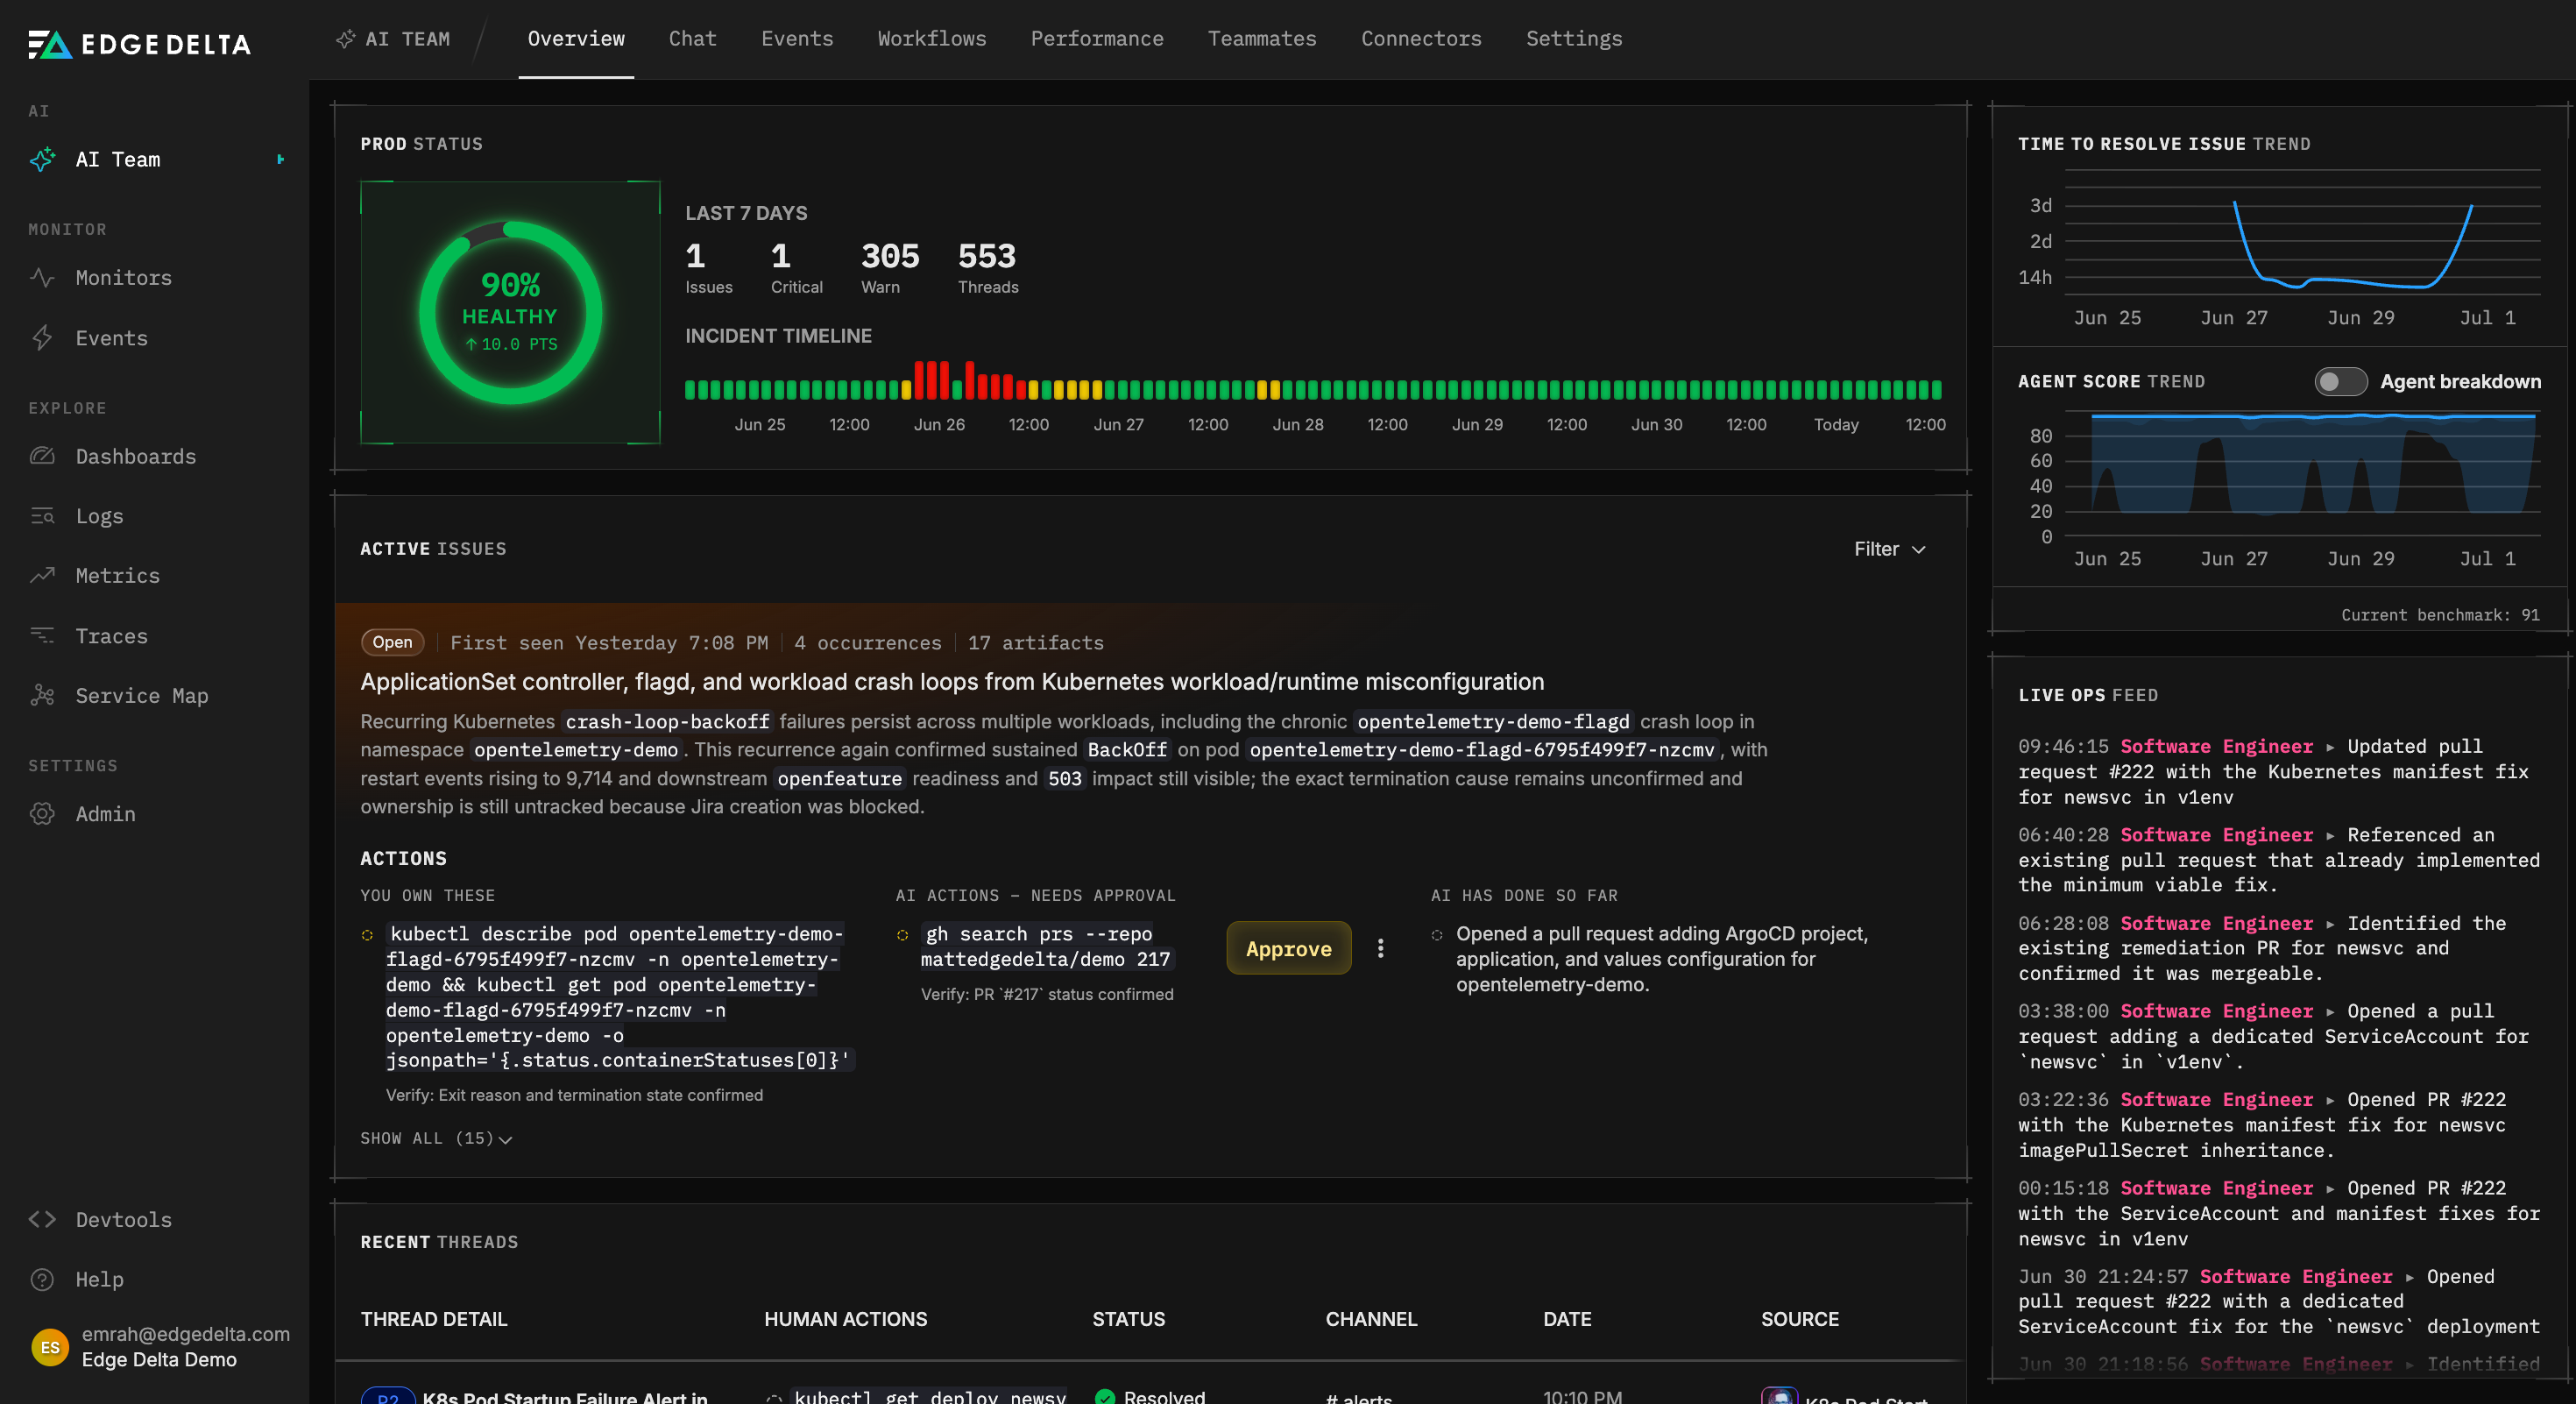Click the # alerts channel cell

1358,1397
